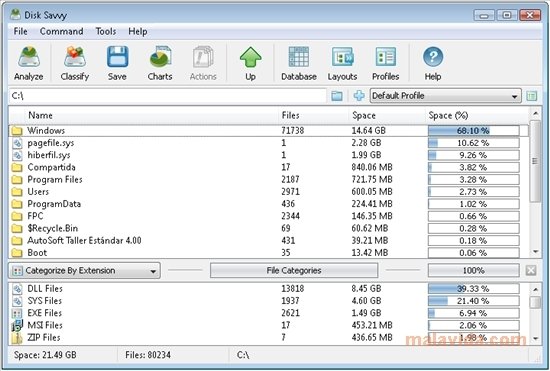Open the File menu

coord(20,31)
